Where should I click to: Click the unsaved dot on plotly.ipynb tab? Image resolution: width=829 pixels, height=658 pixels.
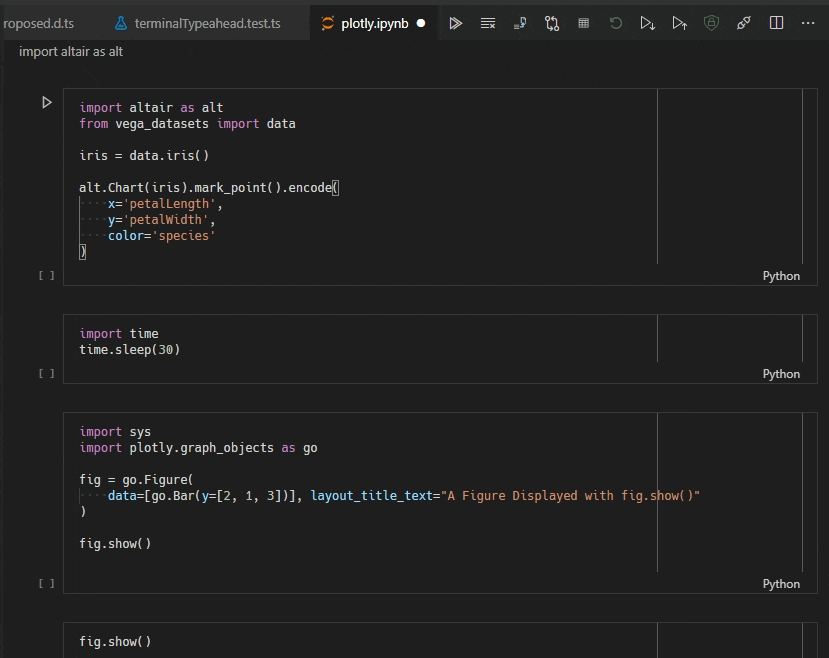pyautogui.click(x=421, y=23)
